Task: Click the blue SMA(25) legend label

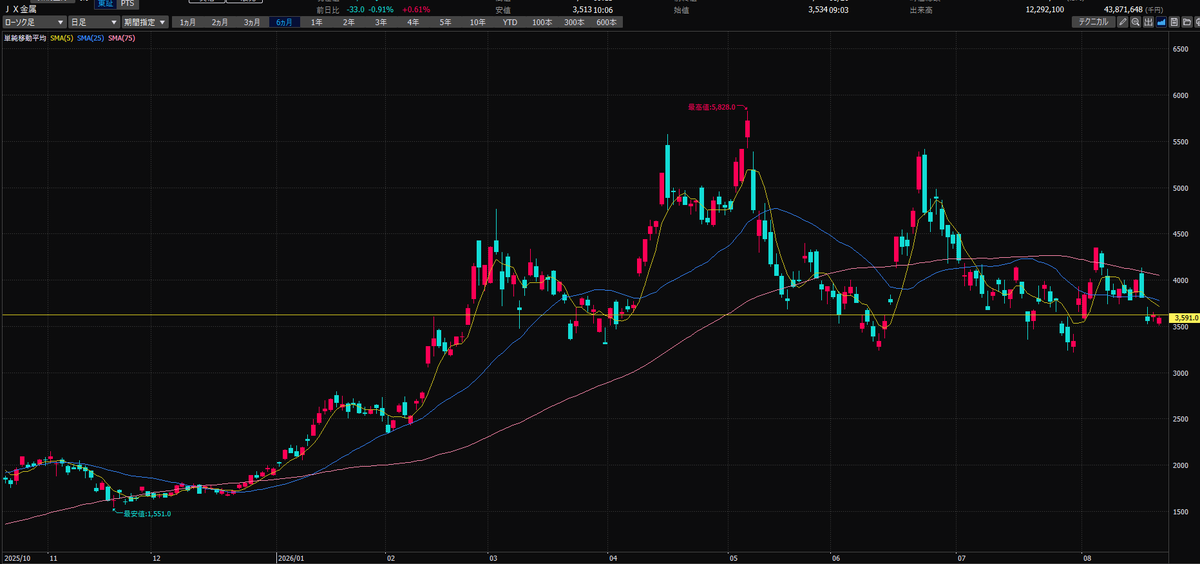Action: point(91,38)
